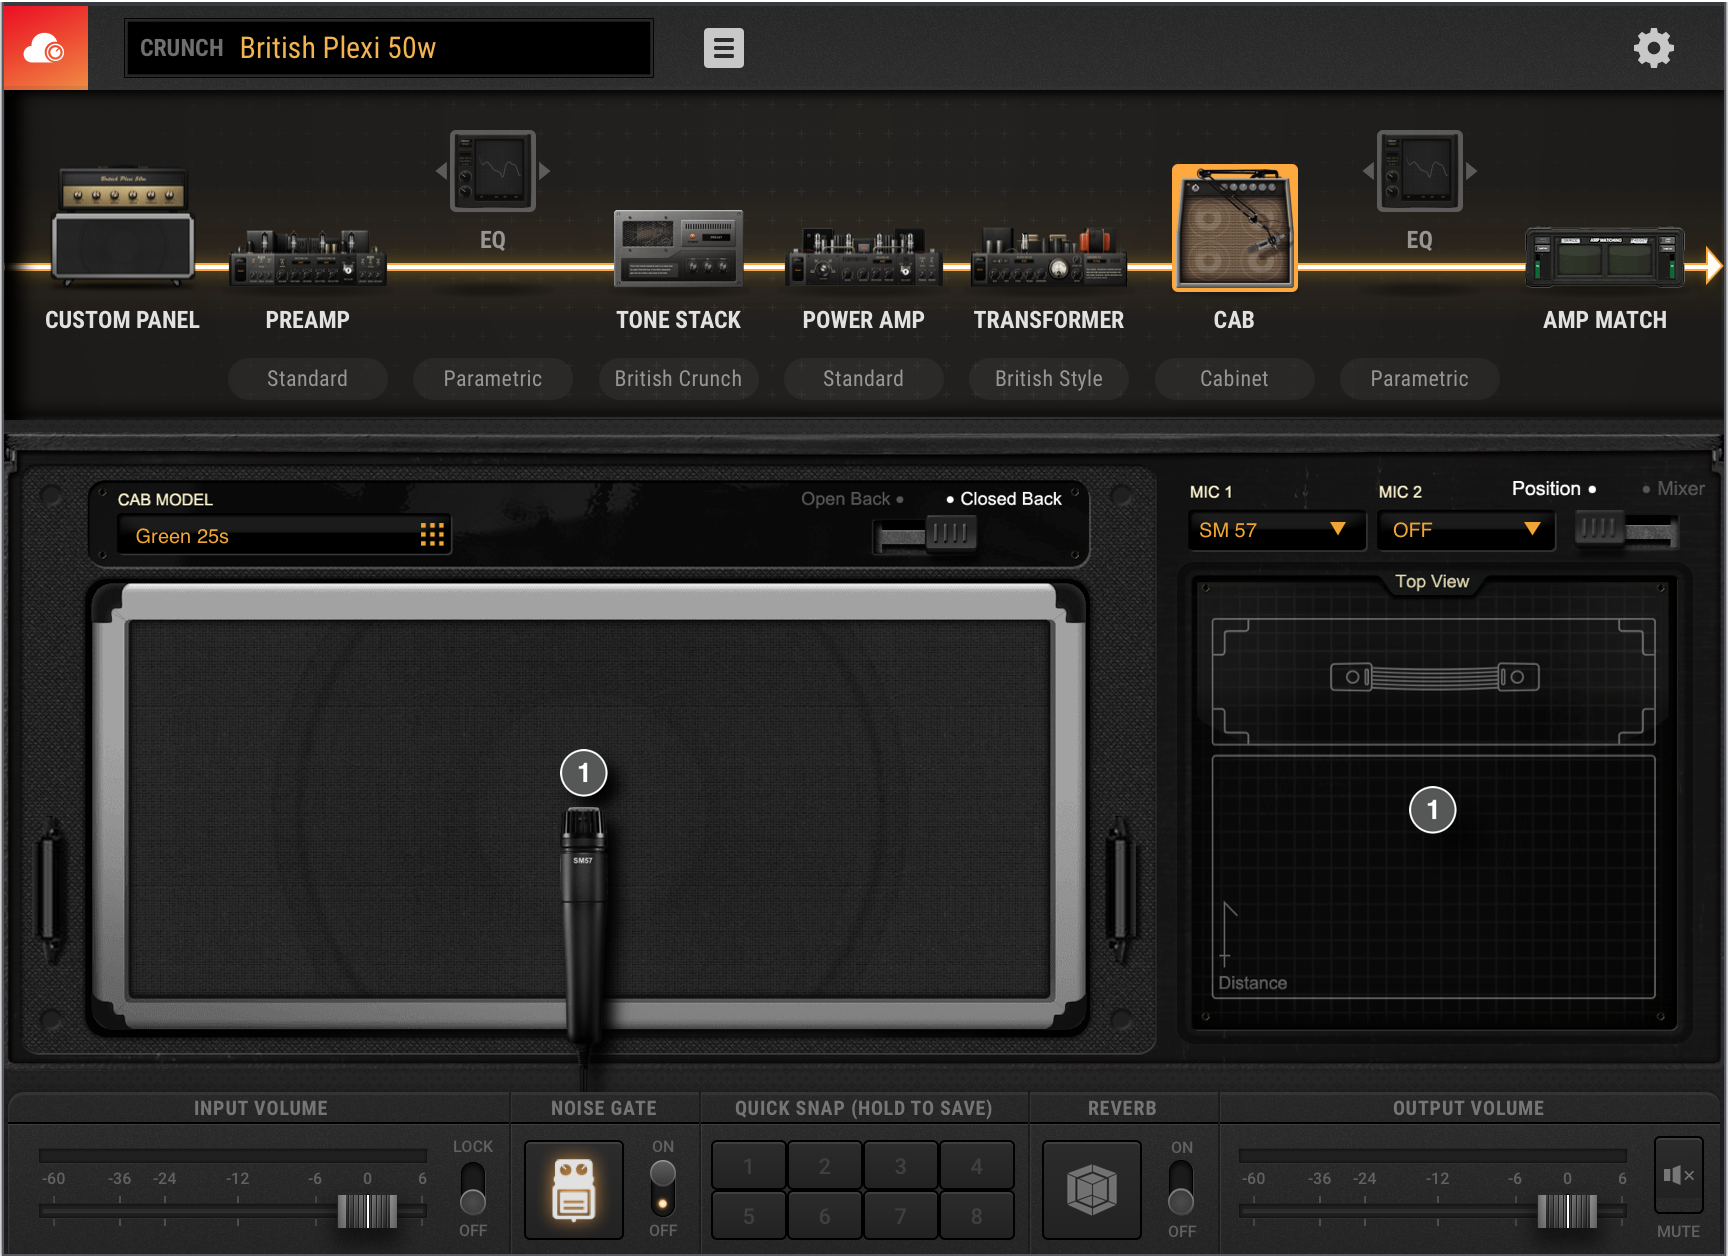Move second EQ left with arrow

(1368, 171)
